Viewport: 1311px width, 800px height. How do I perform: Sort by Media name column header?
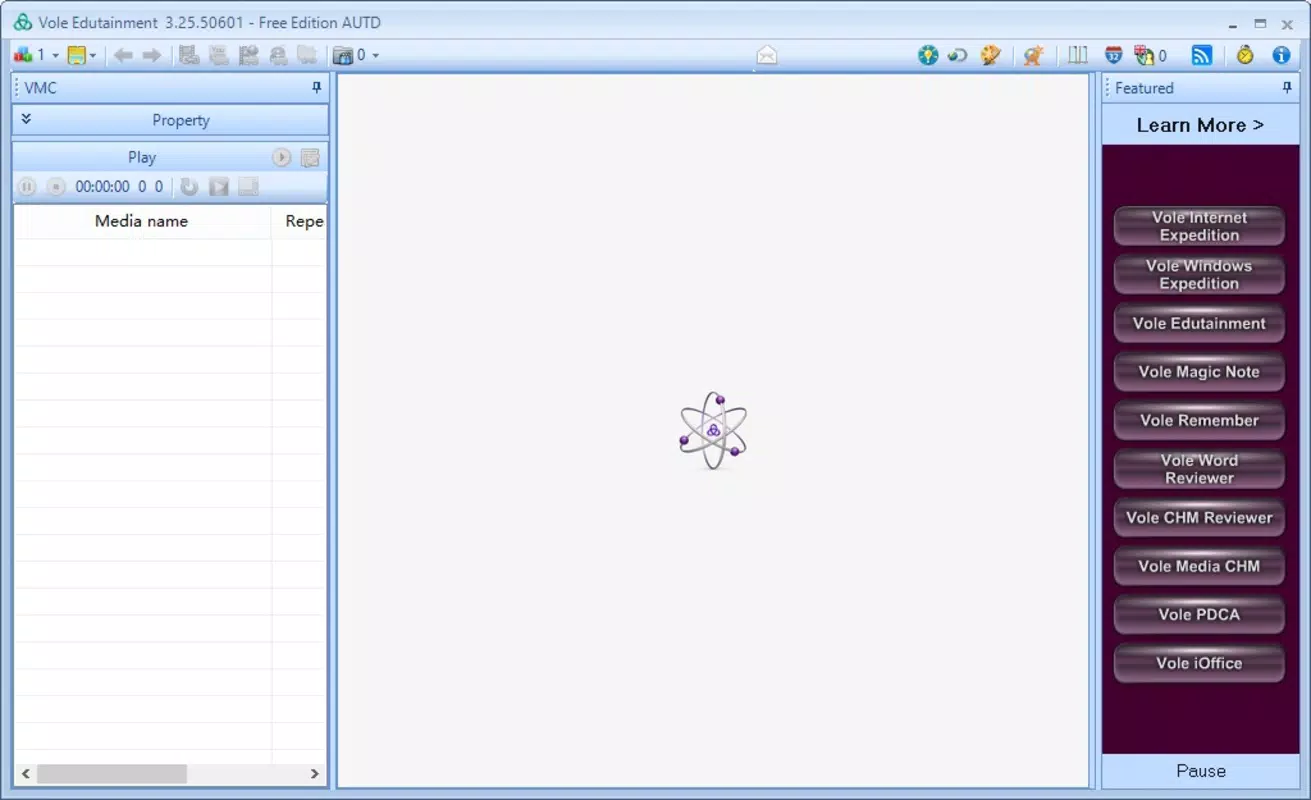[142, 222]
